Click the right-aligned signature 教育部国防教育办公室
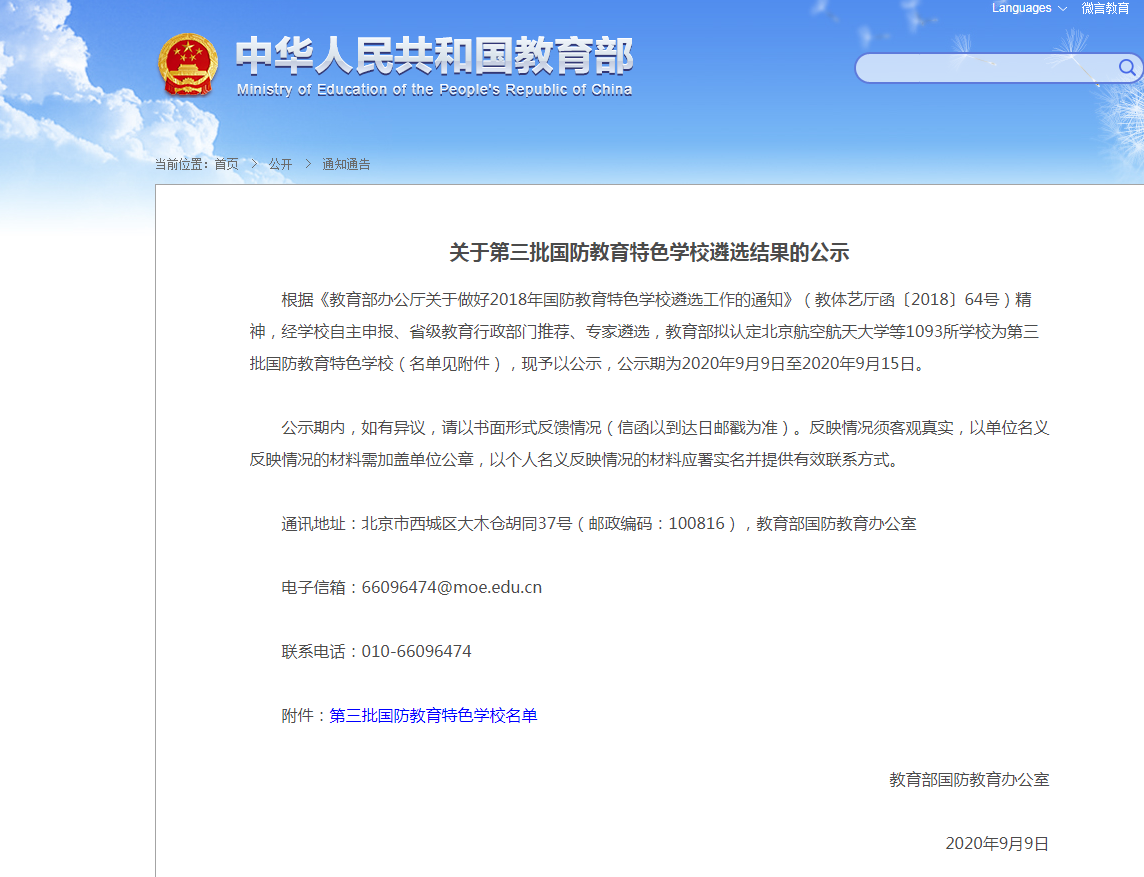 coord(969,780)
